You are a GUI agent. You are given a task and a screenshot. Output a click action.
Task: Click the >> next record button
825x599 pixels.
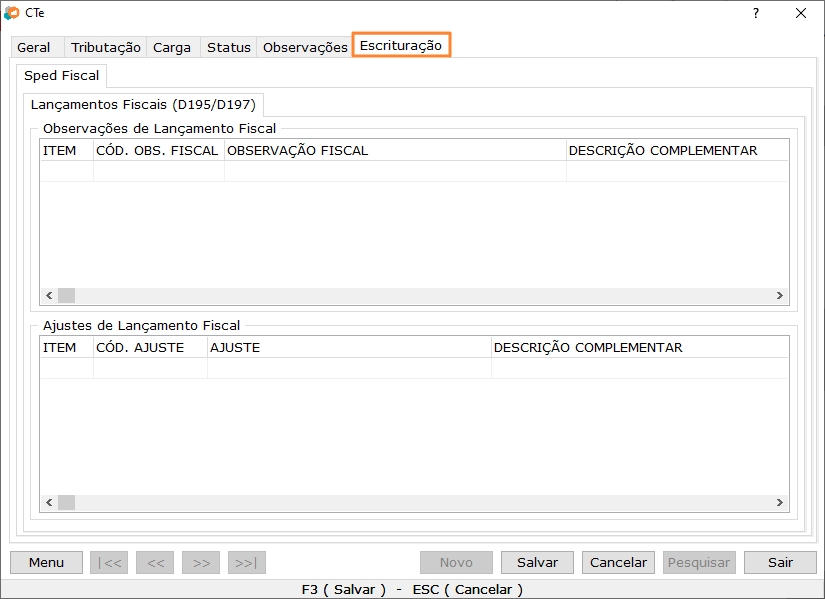click(x=201, y=562)
